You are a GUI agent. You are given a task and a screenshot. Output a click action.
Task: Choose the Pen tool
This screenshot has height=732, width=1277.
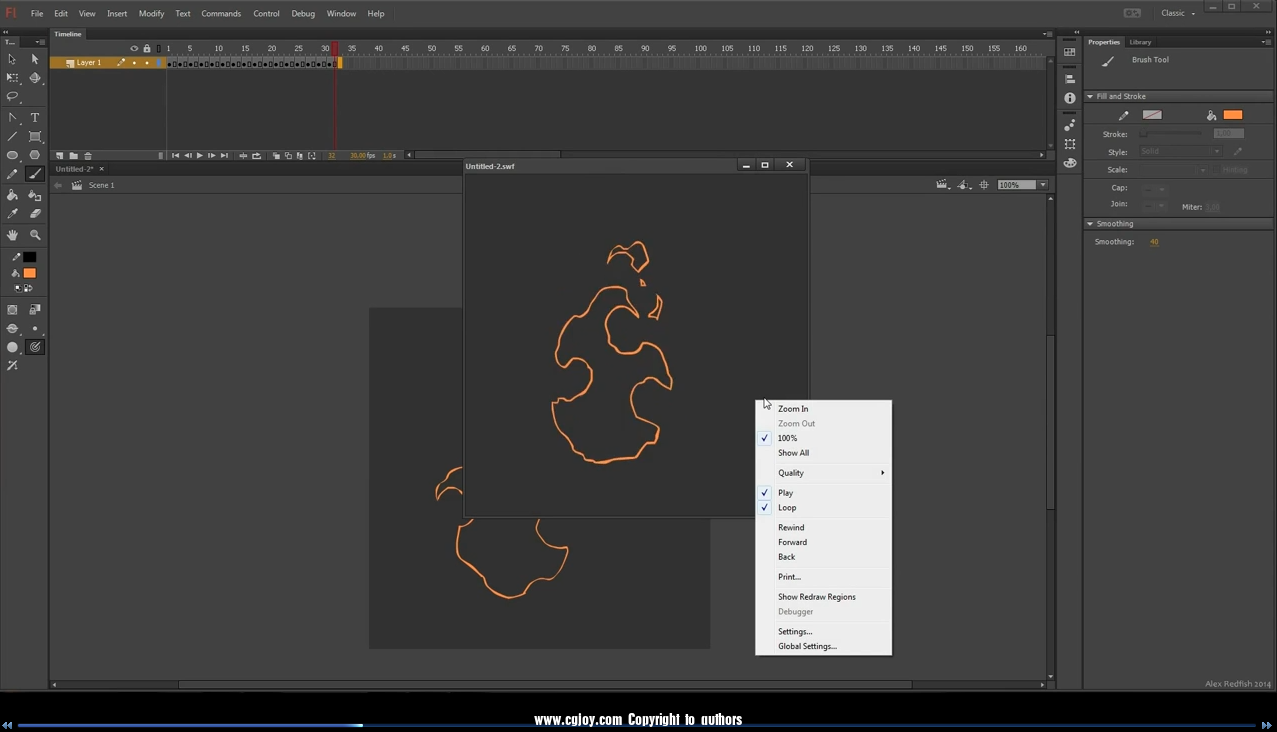click(12, 118)
